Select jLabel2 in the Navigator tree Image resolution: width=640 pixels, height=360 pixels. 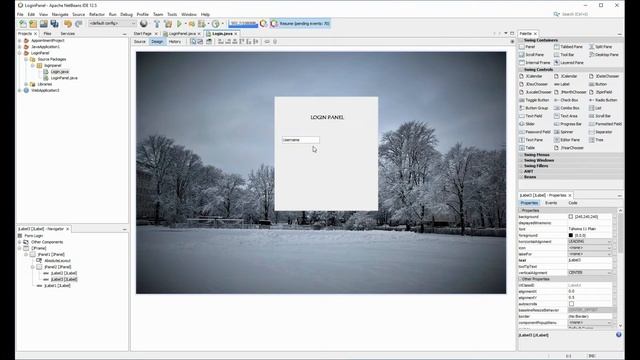point(64,273)
